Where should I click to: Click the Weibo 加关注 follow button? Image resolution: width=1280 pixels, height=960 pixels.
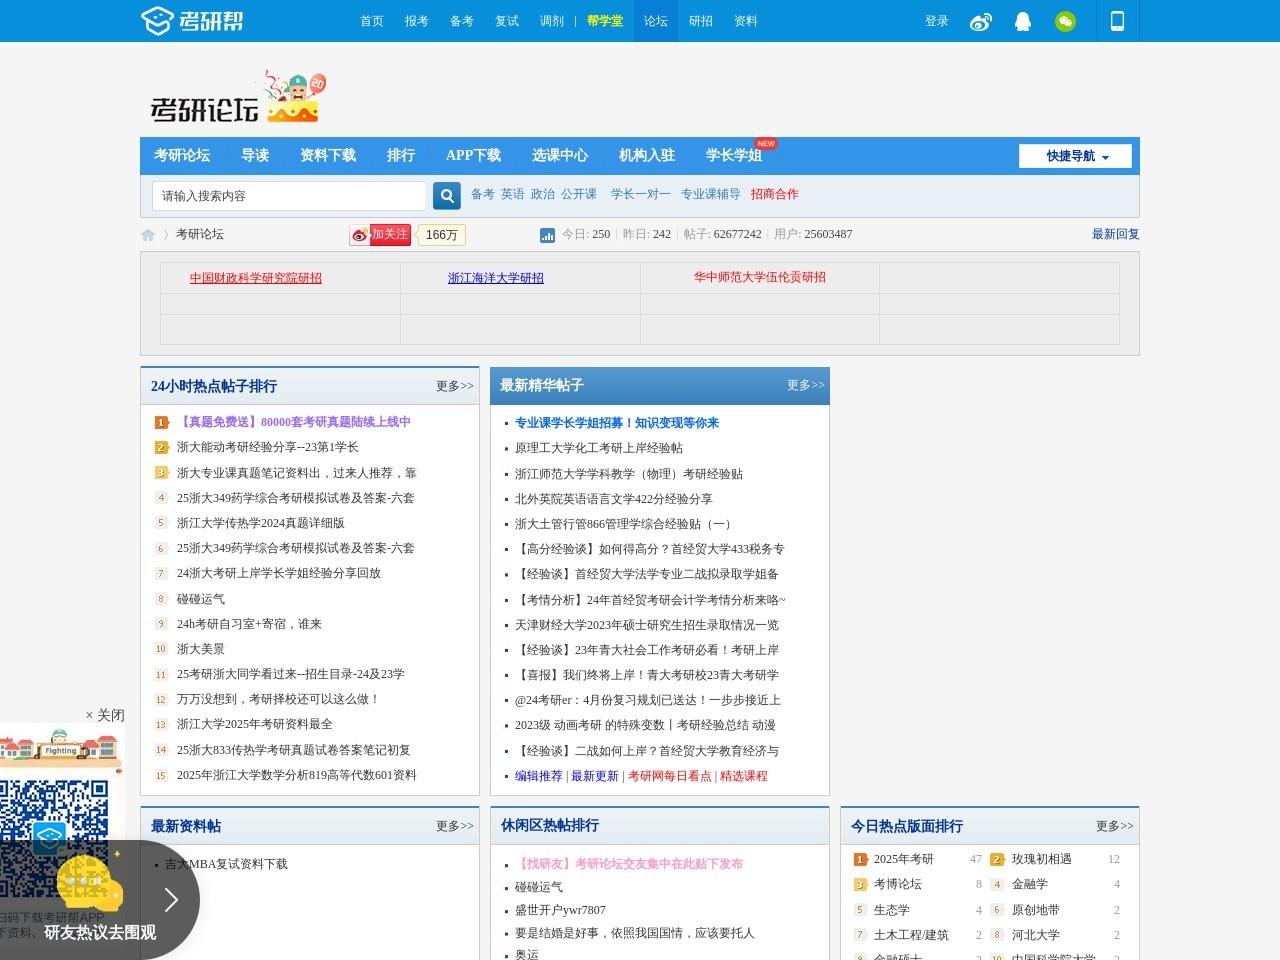380,235
